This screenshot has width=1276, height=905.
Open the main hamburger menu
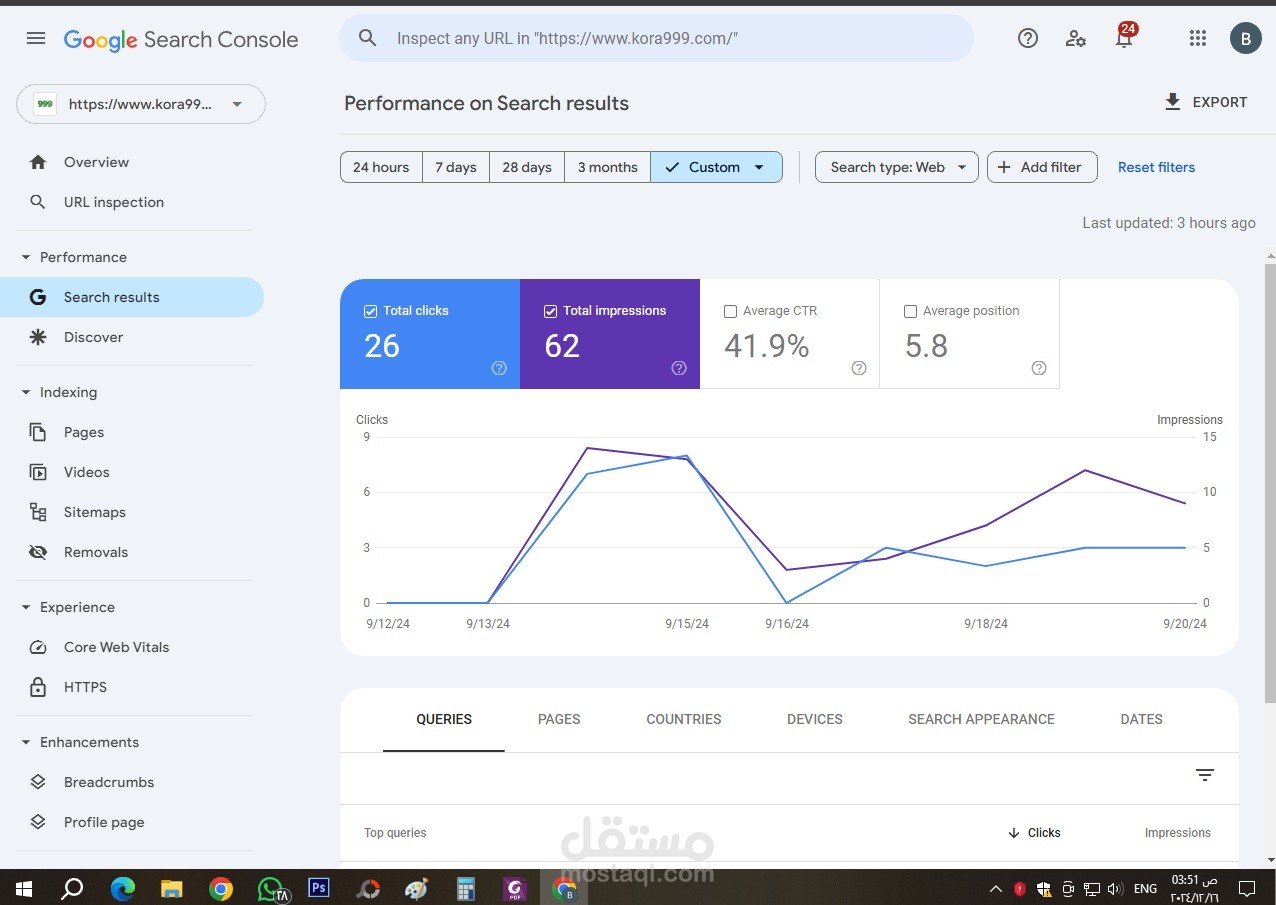pyautogui.click(x=36, y=39)
